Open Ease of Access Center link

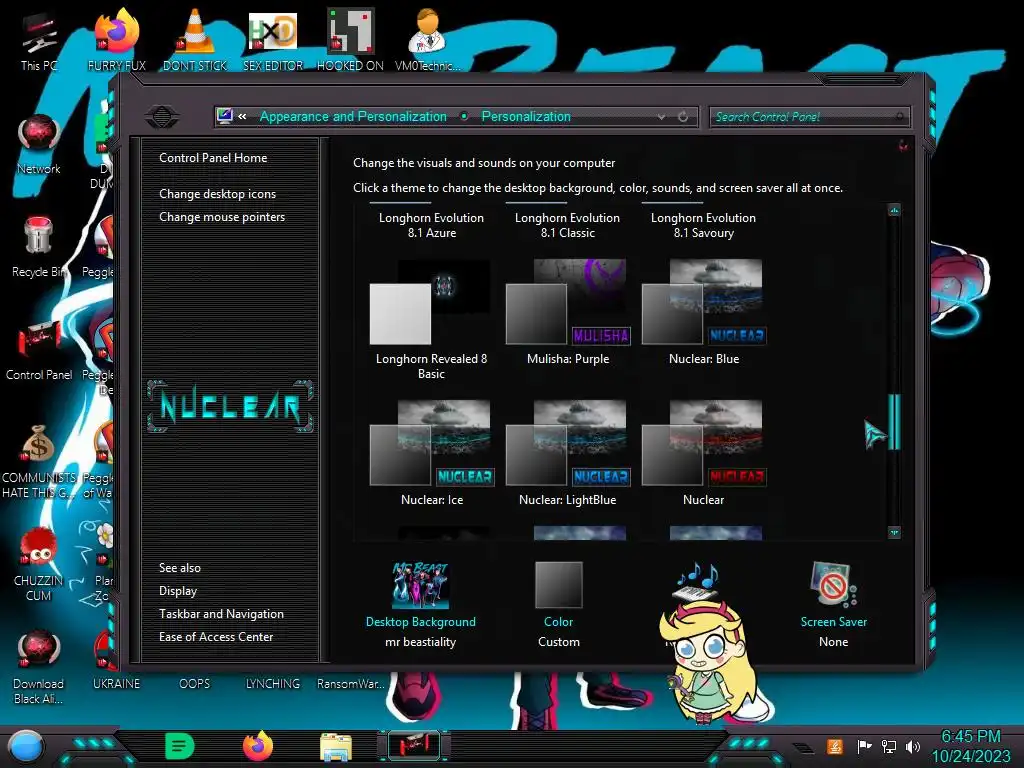(x=216, y=637)
